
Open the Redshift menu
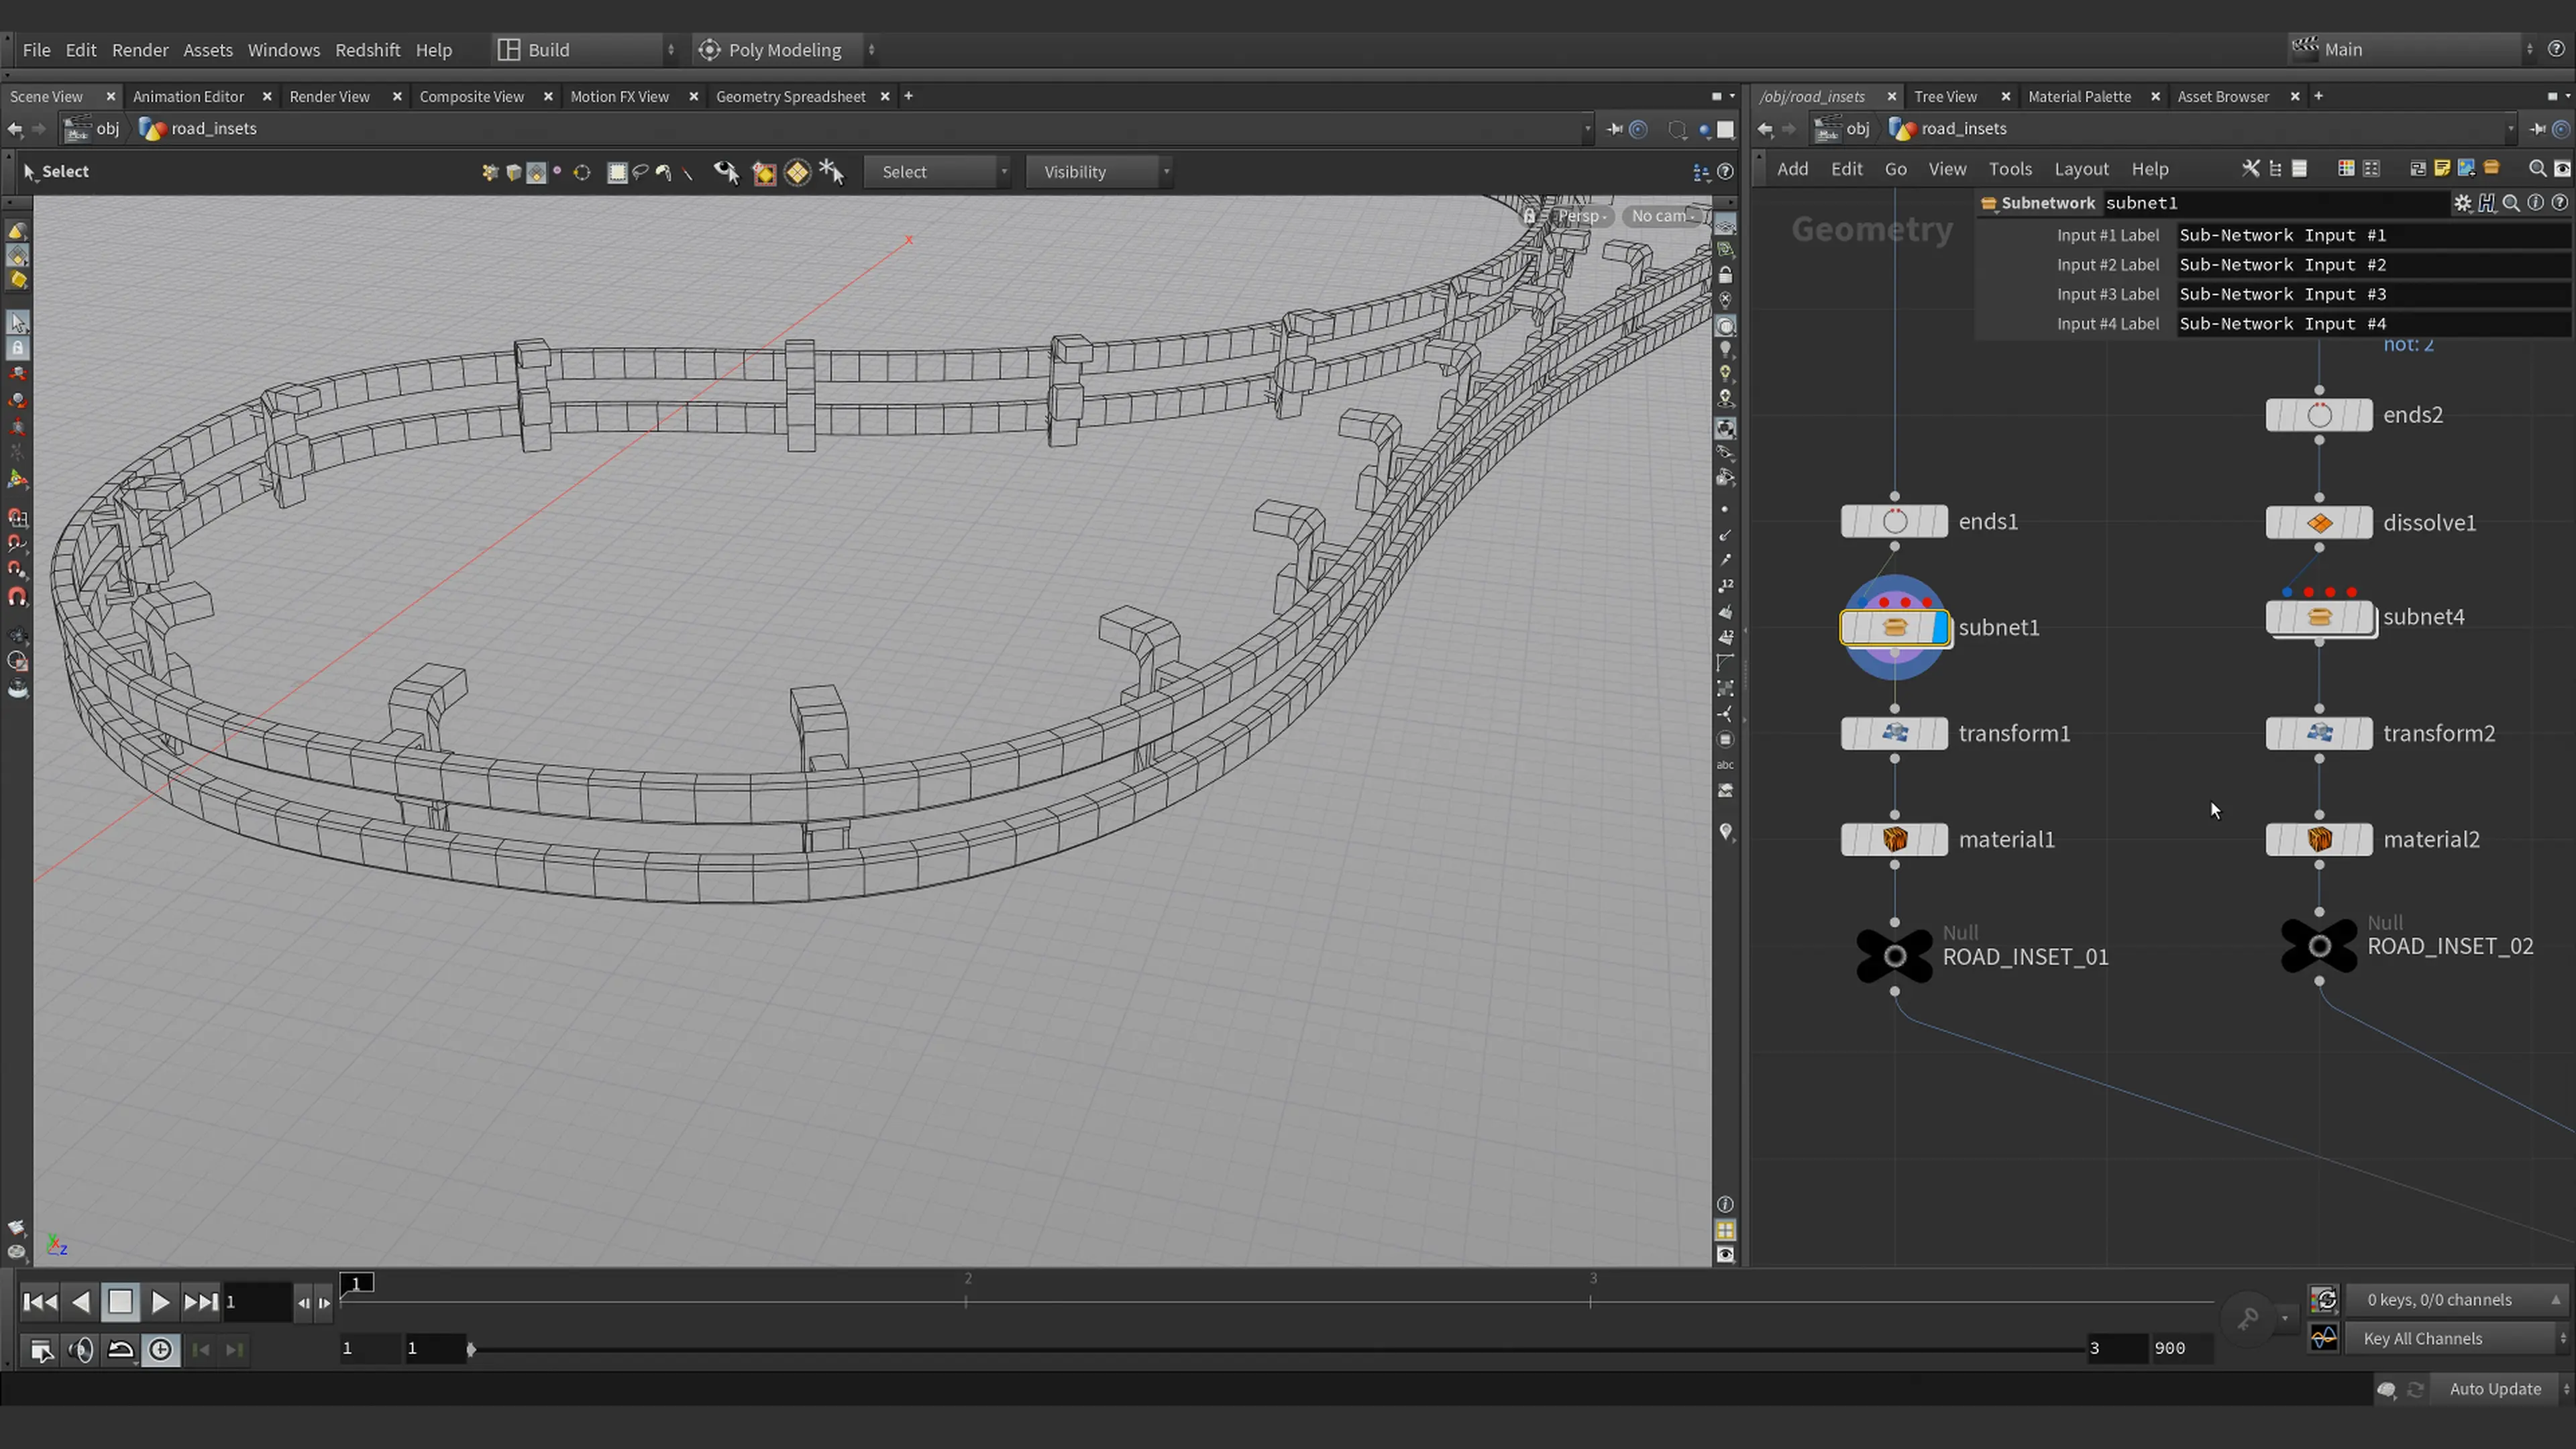click(367, 50)
